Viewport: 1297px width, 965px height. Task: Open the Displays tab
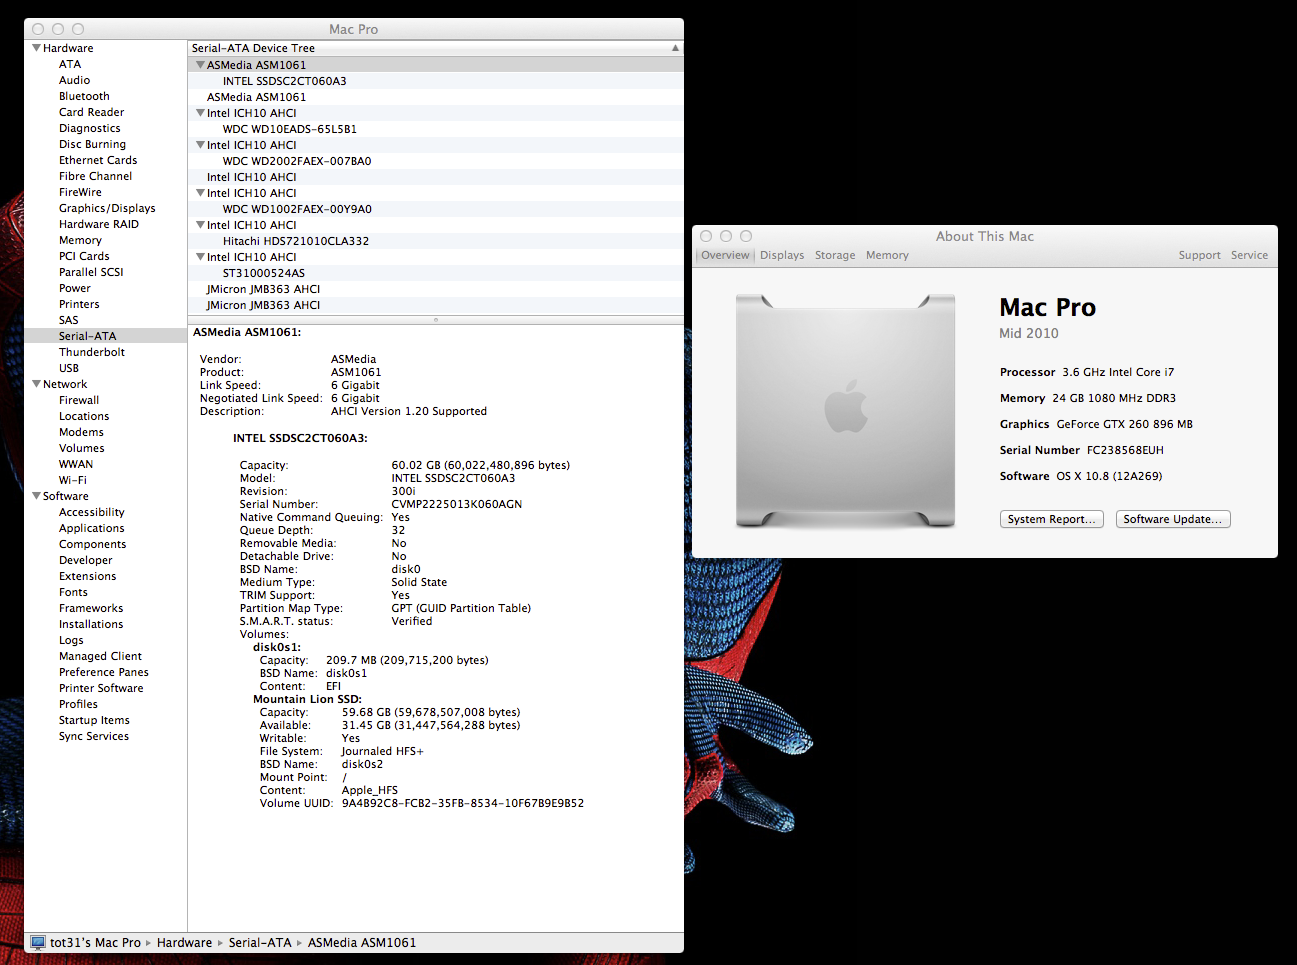(x=782, y=255)
